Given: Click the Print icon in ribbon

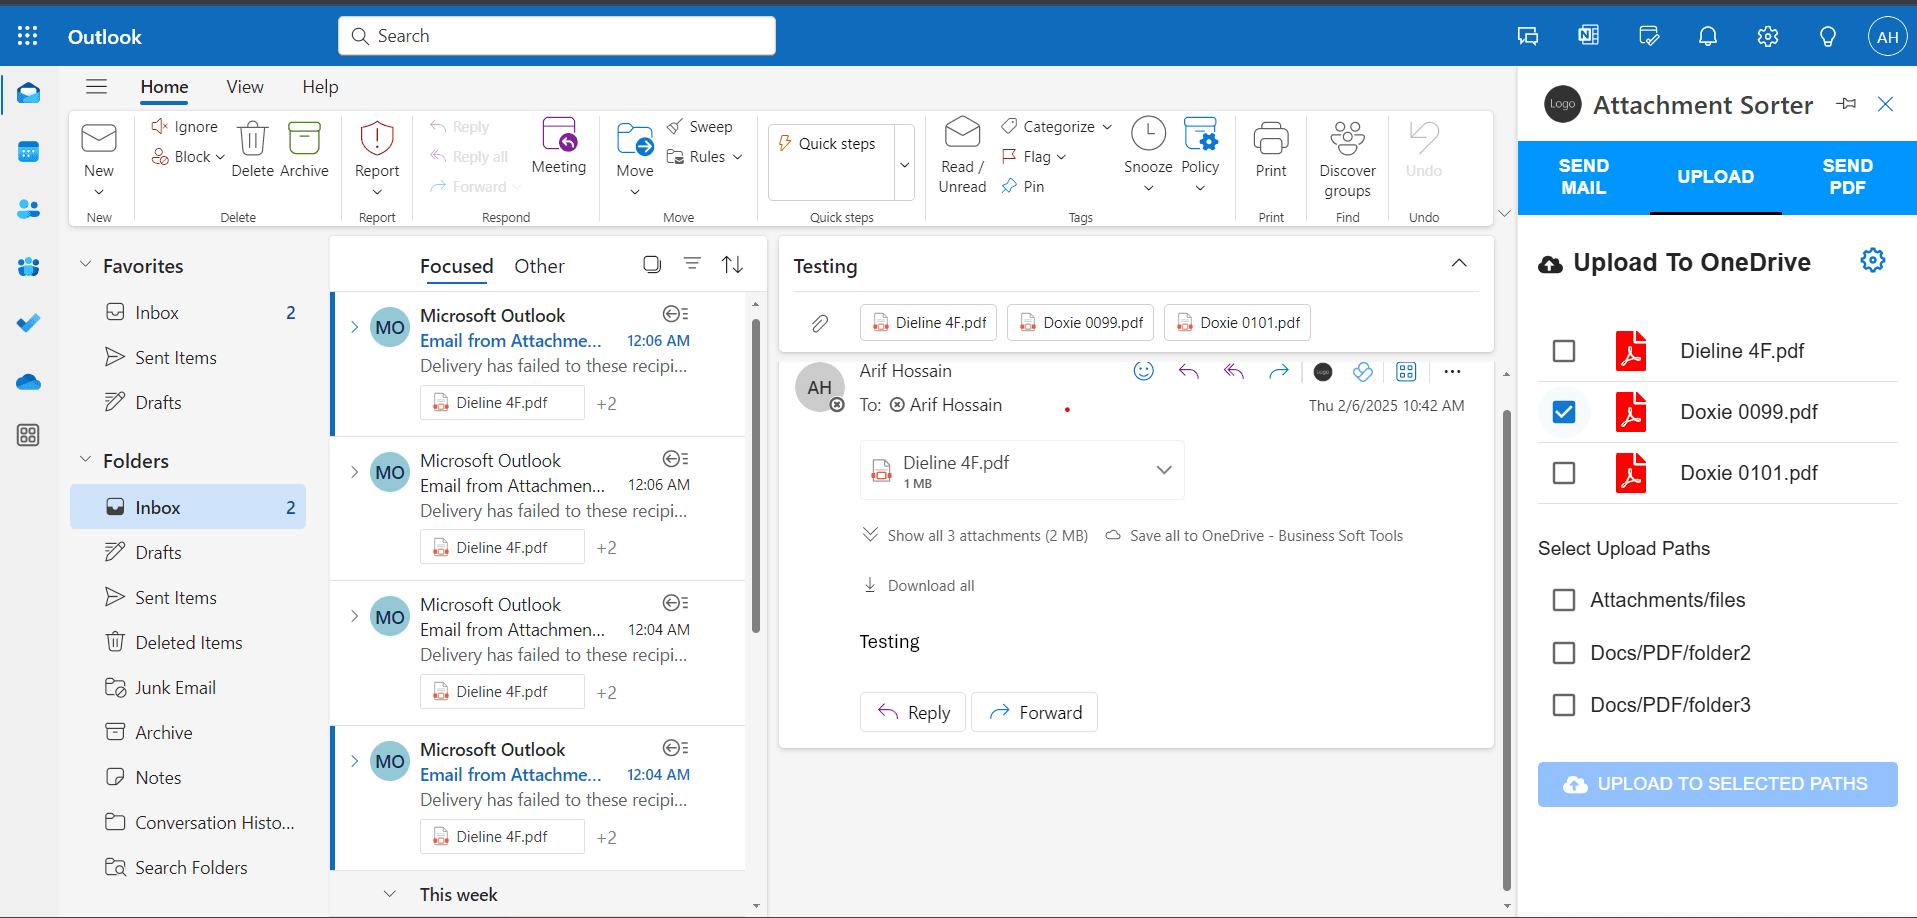Looking at the screenshot, I should click(x=1271, y=138).
